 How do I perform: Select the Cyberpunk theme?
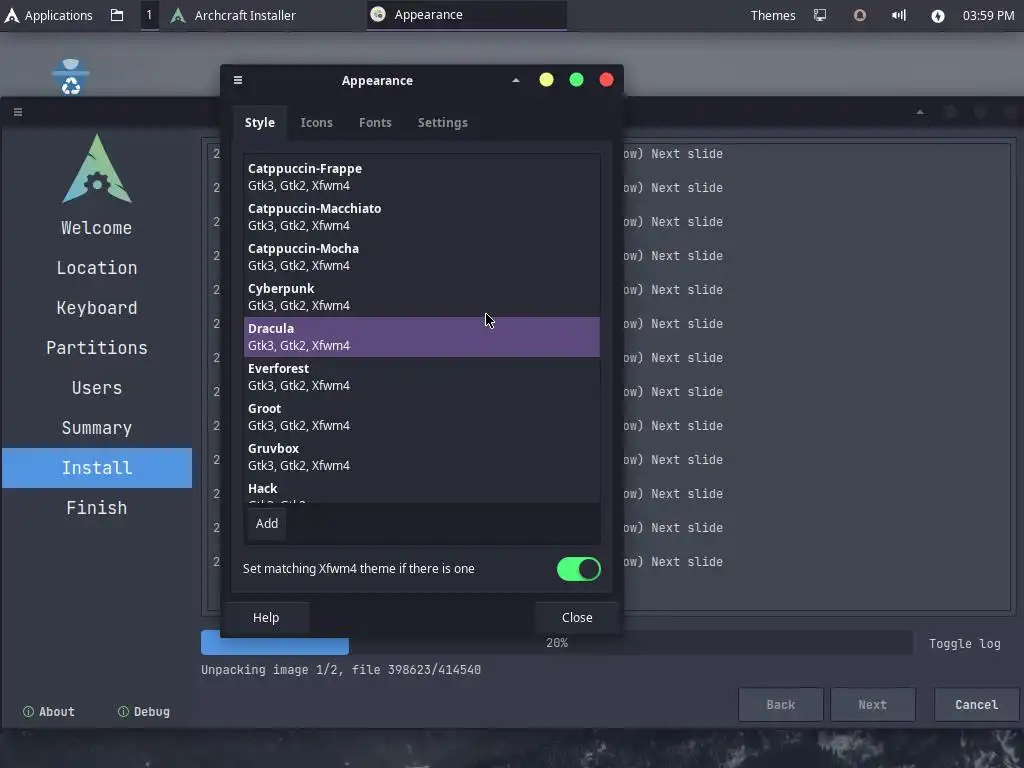422,297
